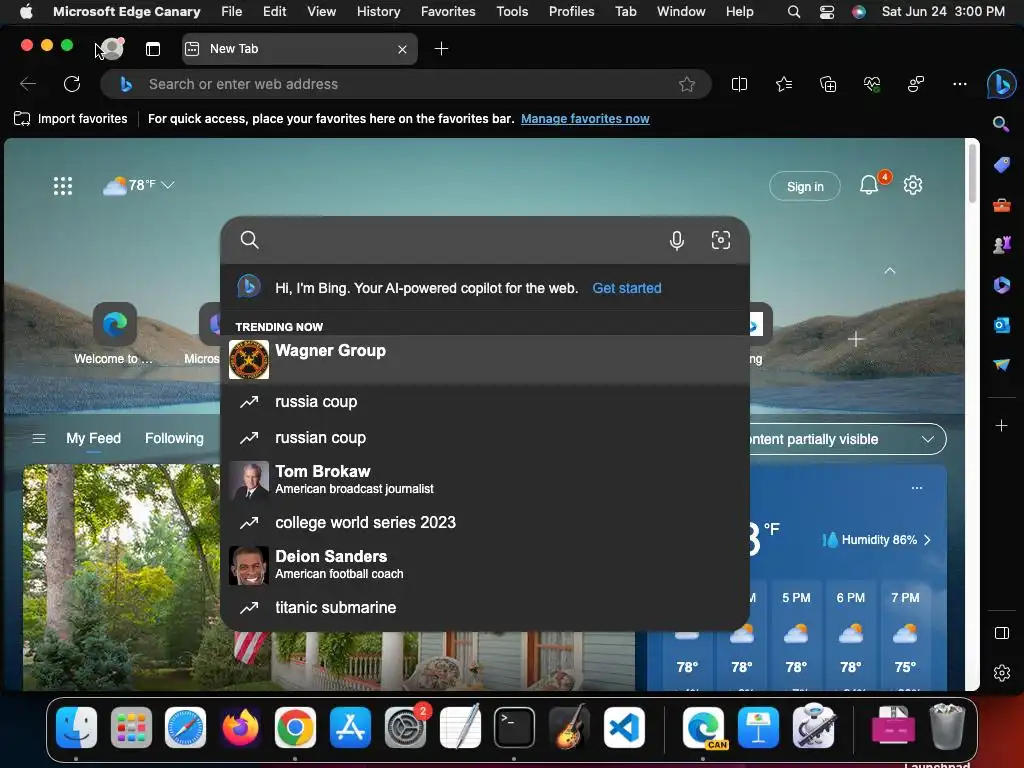Viewport: 1024px width, 768px height.
Task: Select the New Tab tab
Action: tap(300, 49)
